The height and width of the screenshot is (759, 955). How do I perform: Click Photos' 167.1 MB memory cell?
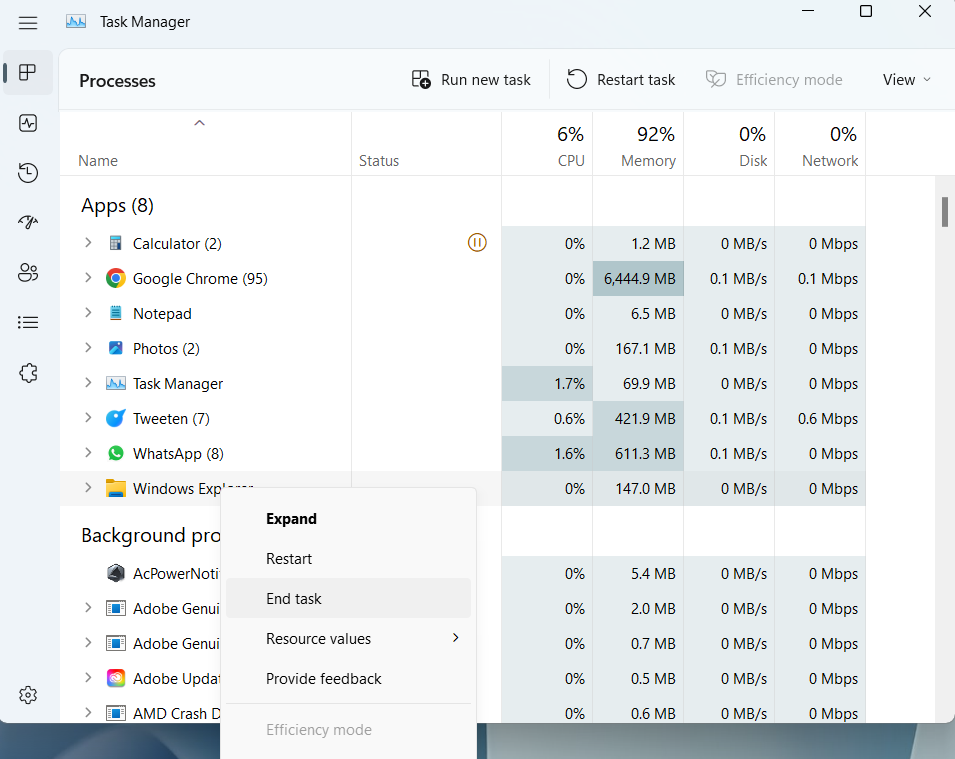(x=638, y=348)
